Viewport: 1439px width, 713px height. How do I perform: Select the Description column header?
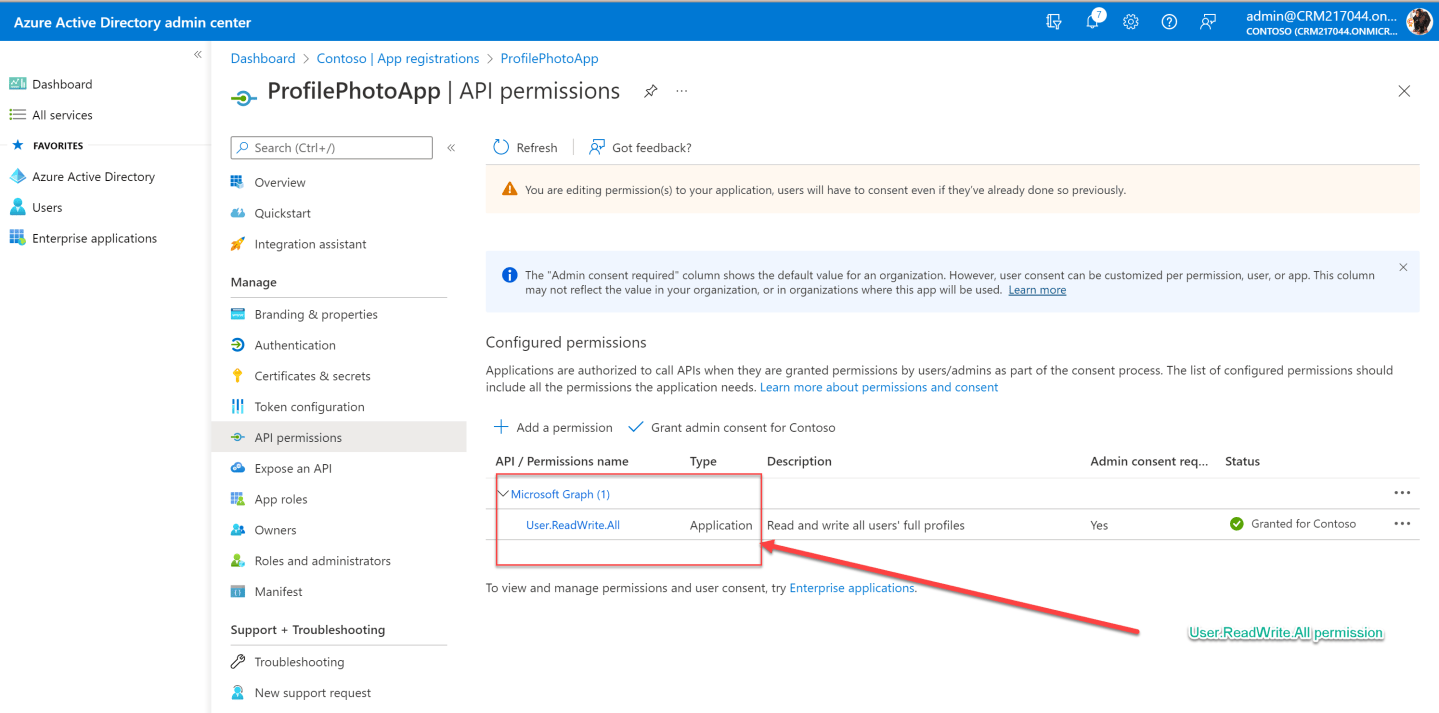click(799, 462)
